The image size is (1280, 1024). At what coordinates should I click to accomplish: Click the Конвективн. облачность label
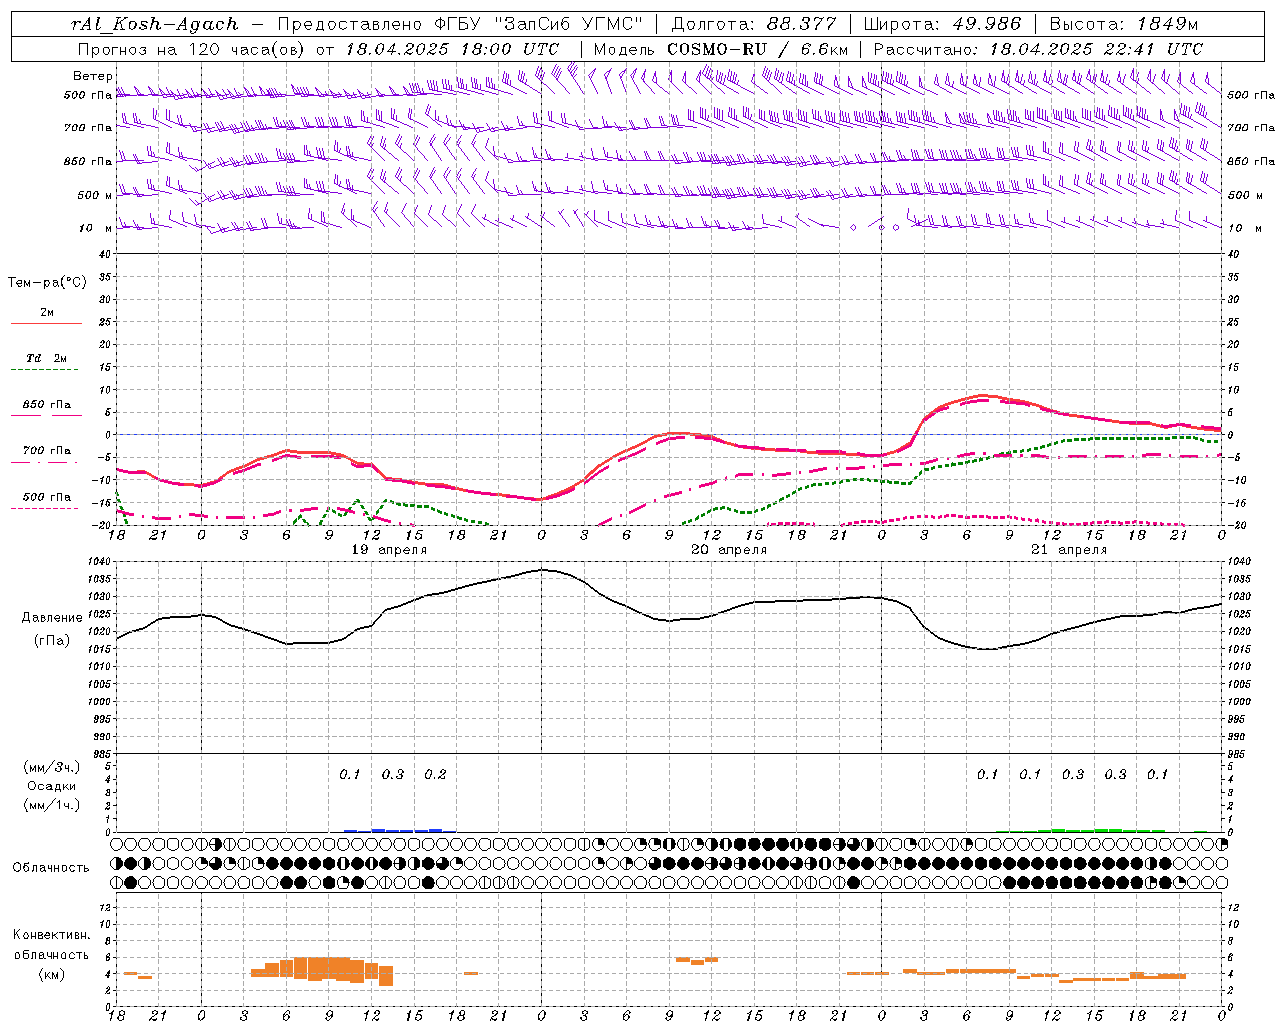click(51, 945)
